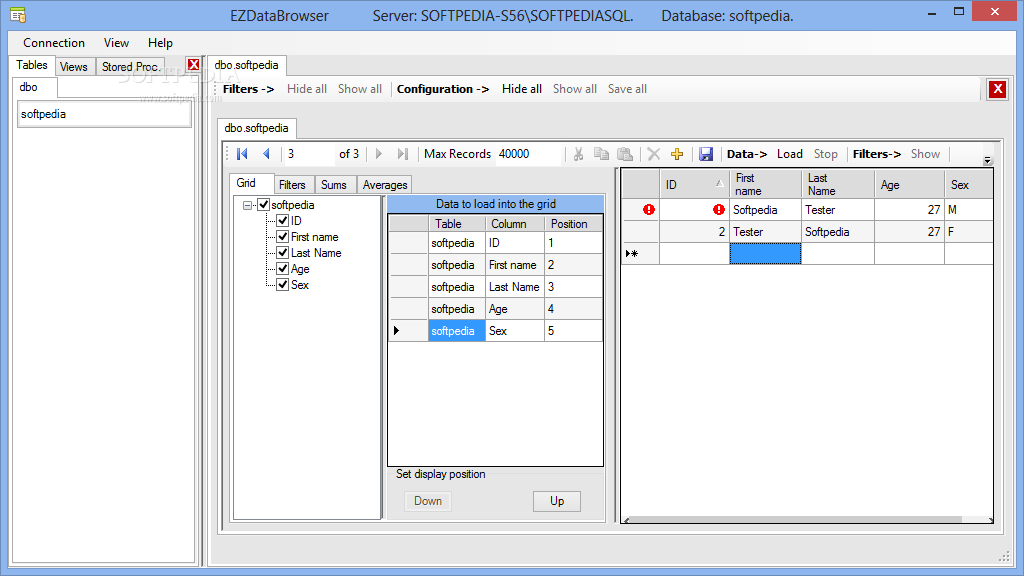Click the Last Name column header
The image size is (1024, 576).
tap(838, 185)
